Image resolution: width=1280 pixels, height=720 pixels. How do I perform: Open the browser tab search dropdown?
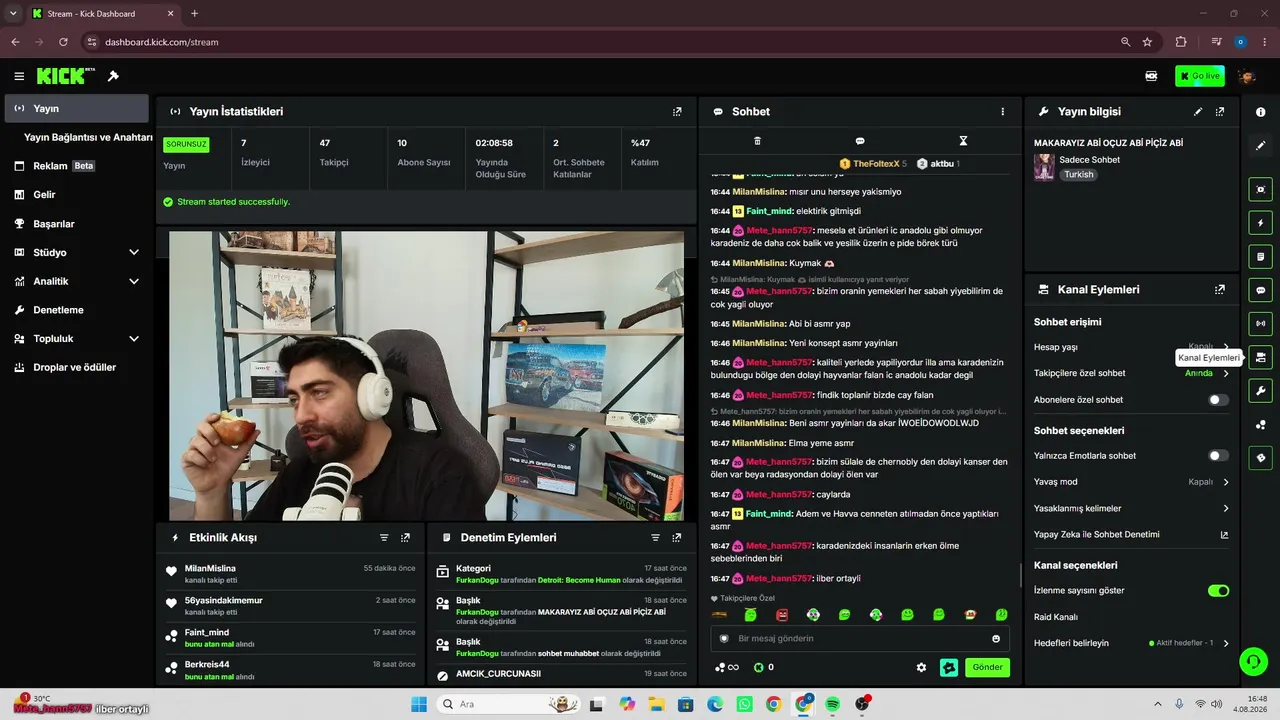[x=13, y=13]
